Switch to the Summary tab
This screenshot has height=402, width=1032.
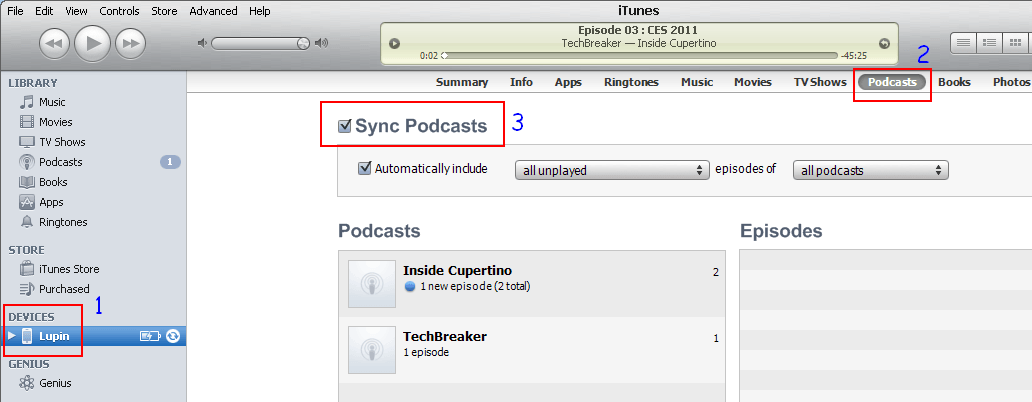(x=461, y=82)
